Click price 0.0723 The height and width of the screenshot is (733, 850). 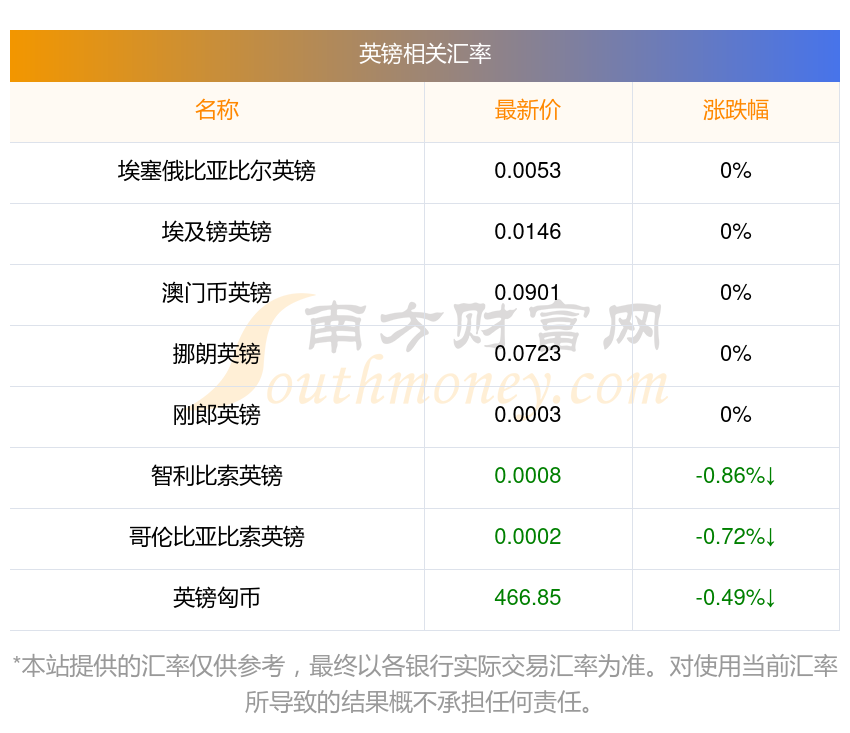pyautogui.click(x=527, y=354)
